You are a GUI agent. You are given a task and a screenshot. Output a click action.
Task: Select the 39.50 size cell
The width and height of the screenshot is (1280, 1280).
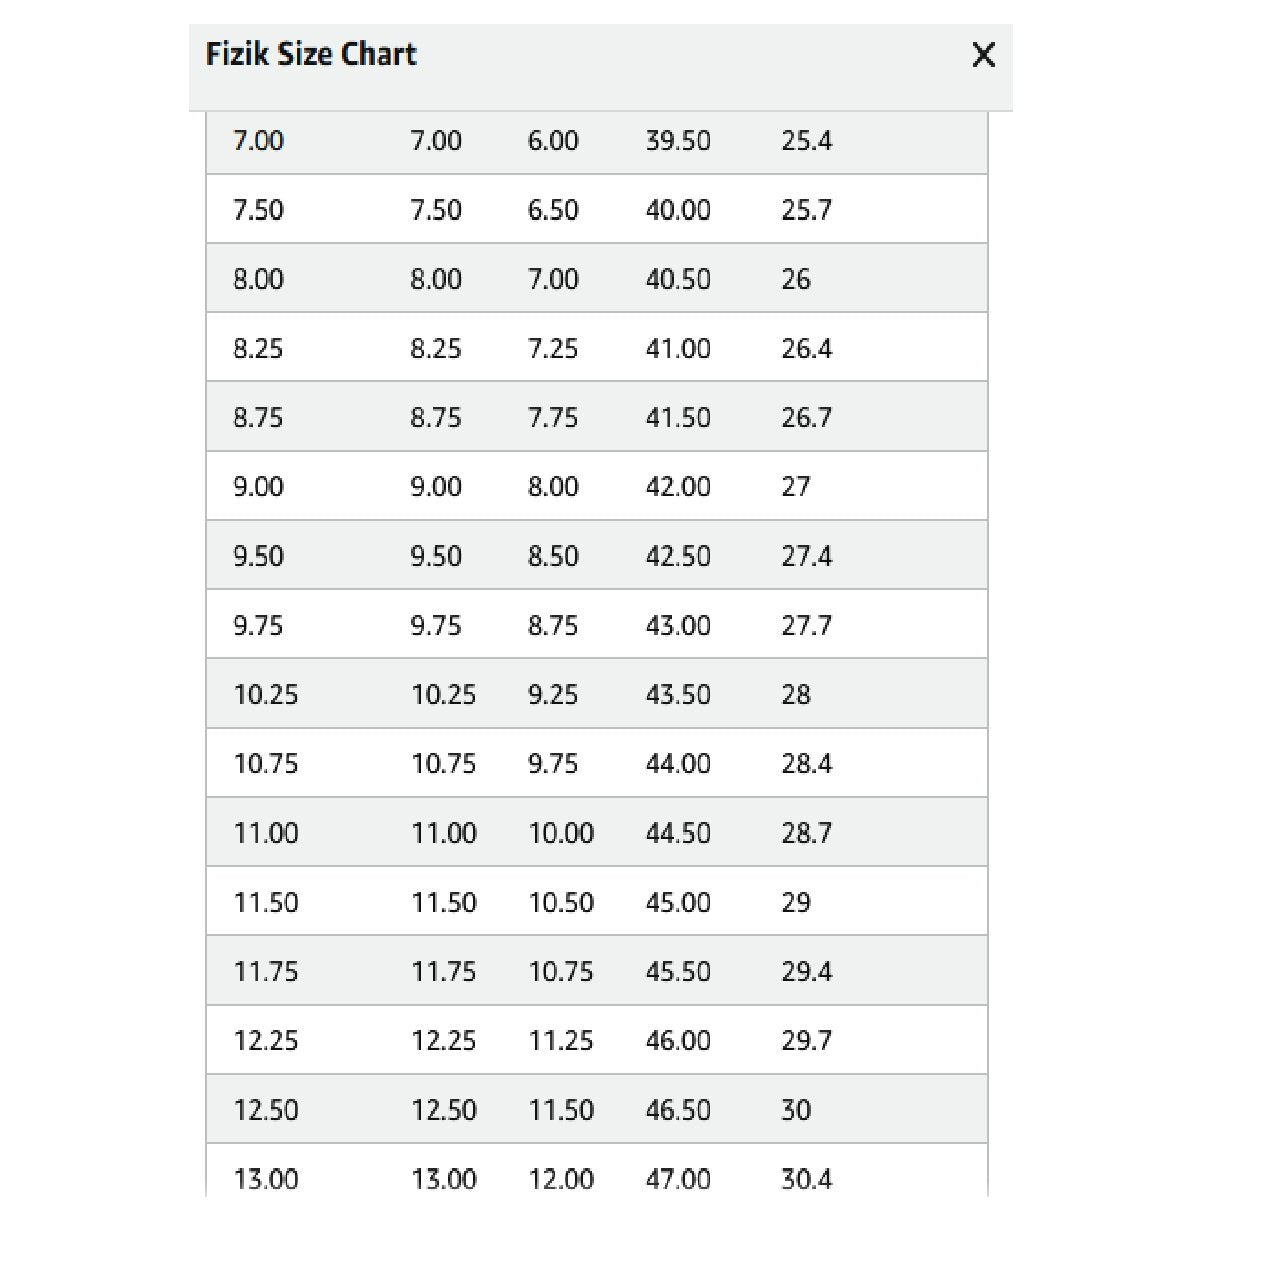click(x=677, y=141)
